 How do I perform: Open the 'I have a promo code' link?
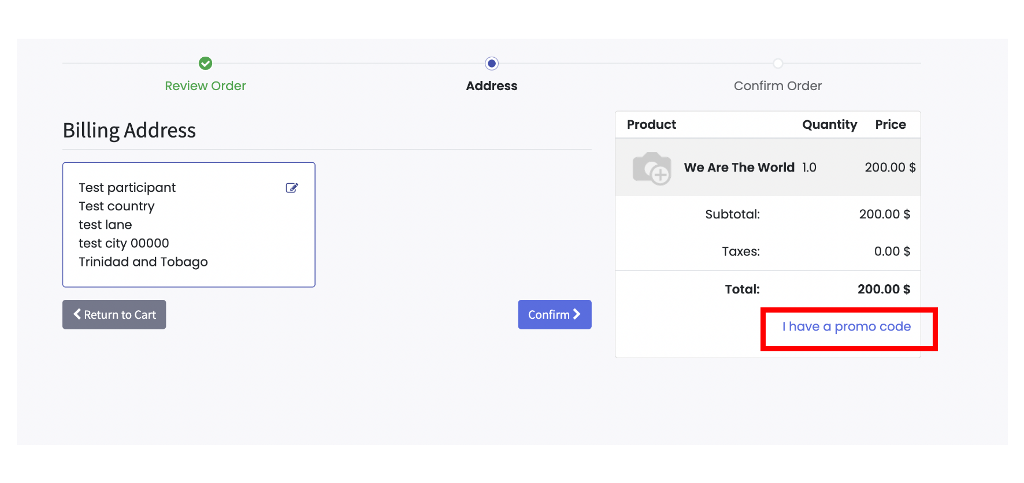pyautogui.click(x=846, y=327)
